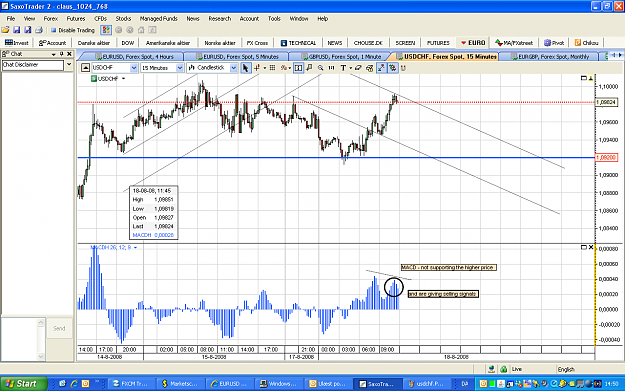Switch to EURUSD Forex Spot 4 Hours tab
Viewport: 625px width, 391px height.
(134, 57)
